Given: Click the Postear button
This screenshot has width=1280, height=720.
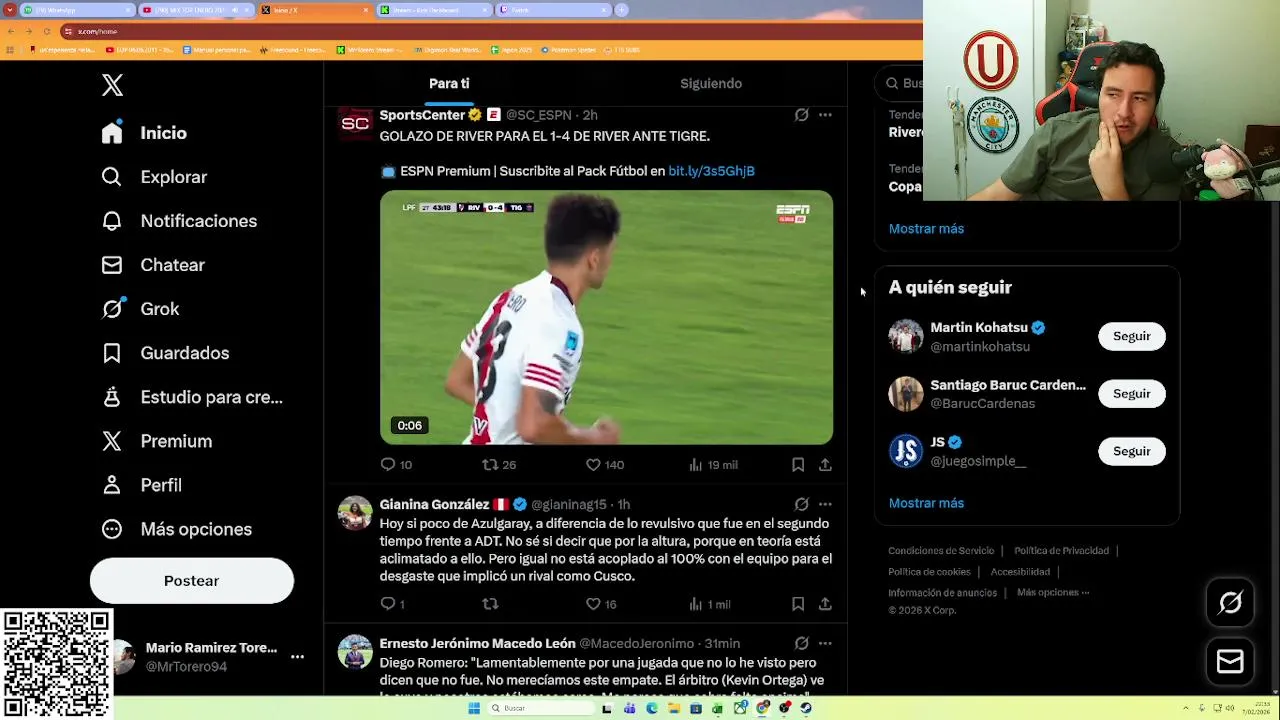Looking at the screenshot, I should 192,581.
